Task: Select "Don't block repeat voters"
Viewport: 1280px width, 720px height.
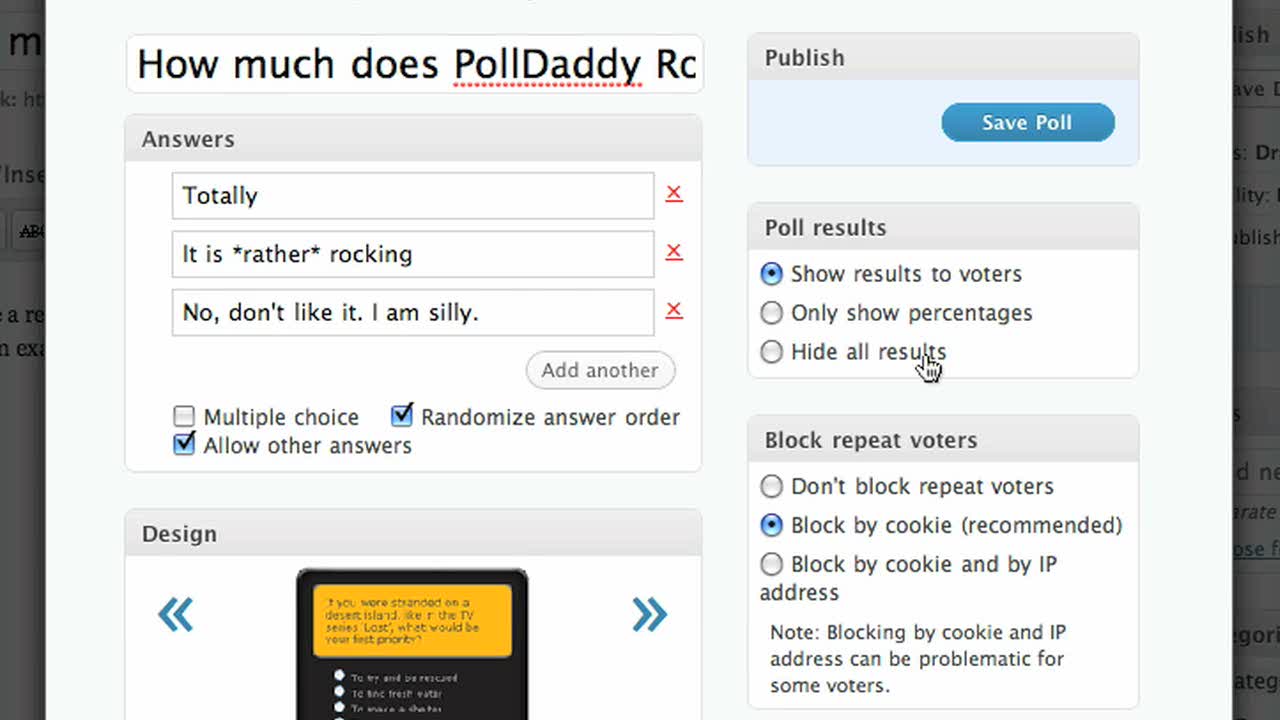Action: pyautogui.click(x=771, y=486)
